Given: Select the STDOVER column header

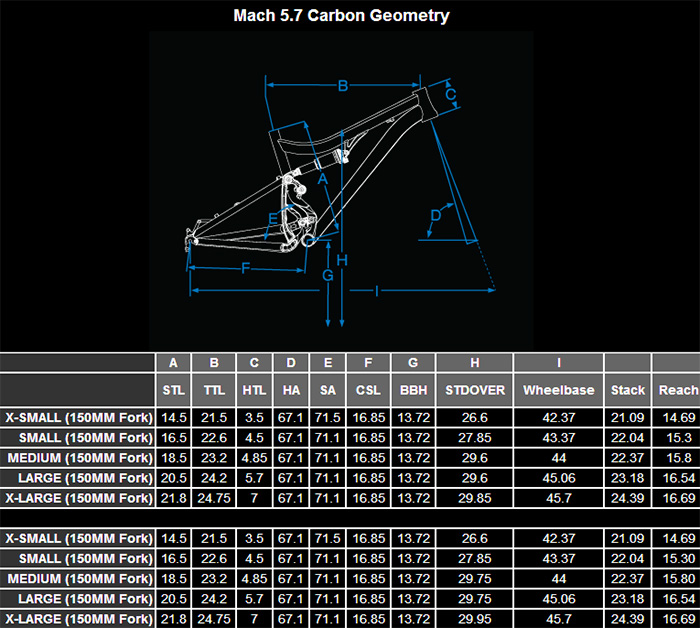Looking at the screenshot, I should (x=474, y=390).
